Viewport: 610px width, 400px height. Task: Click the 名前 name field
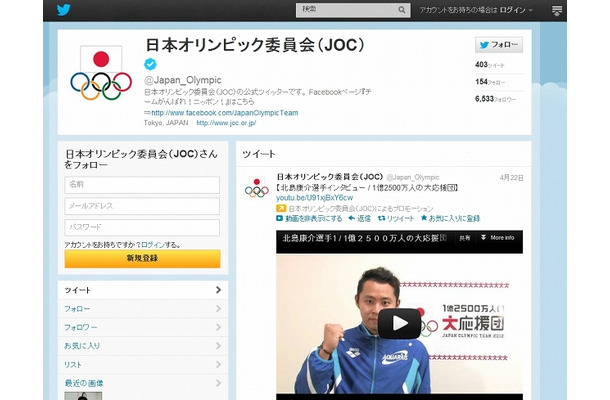142,185
